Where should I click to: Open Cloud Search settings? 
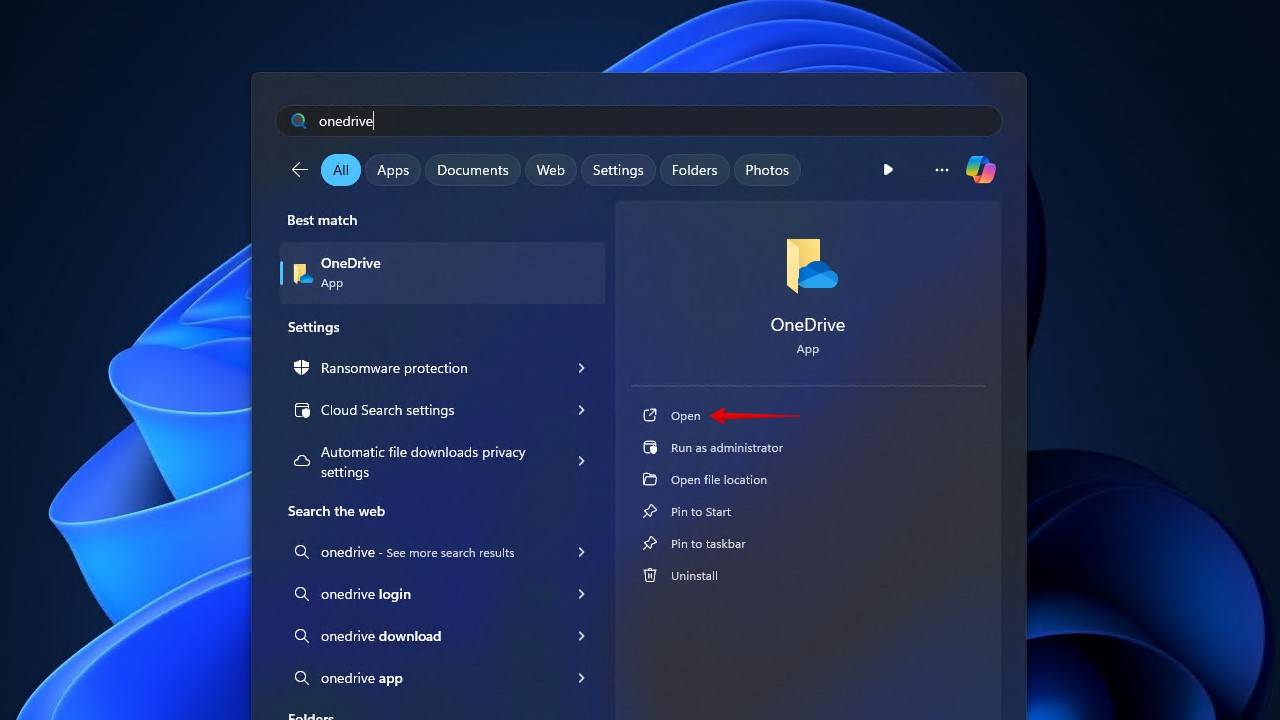pyautogui.click(x=387, y=410)
